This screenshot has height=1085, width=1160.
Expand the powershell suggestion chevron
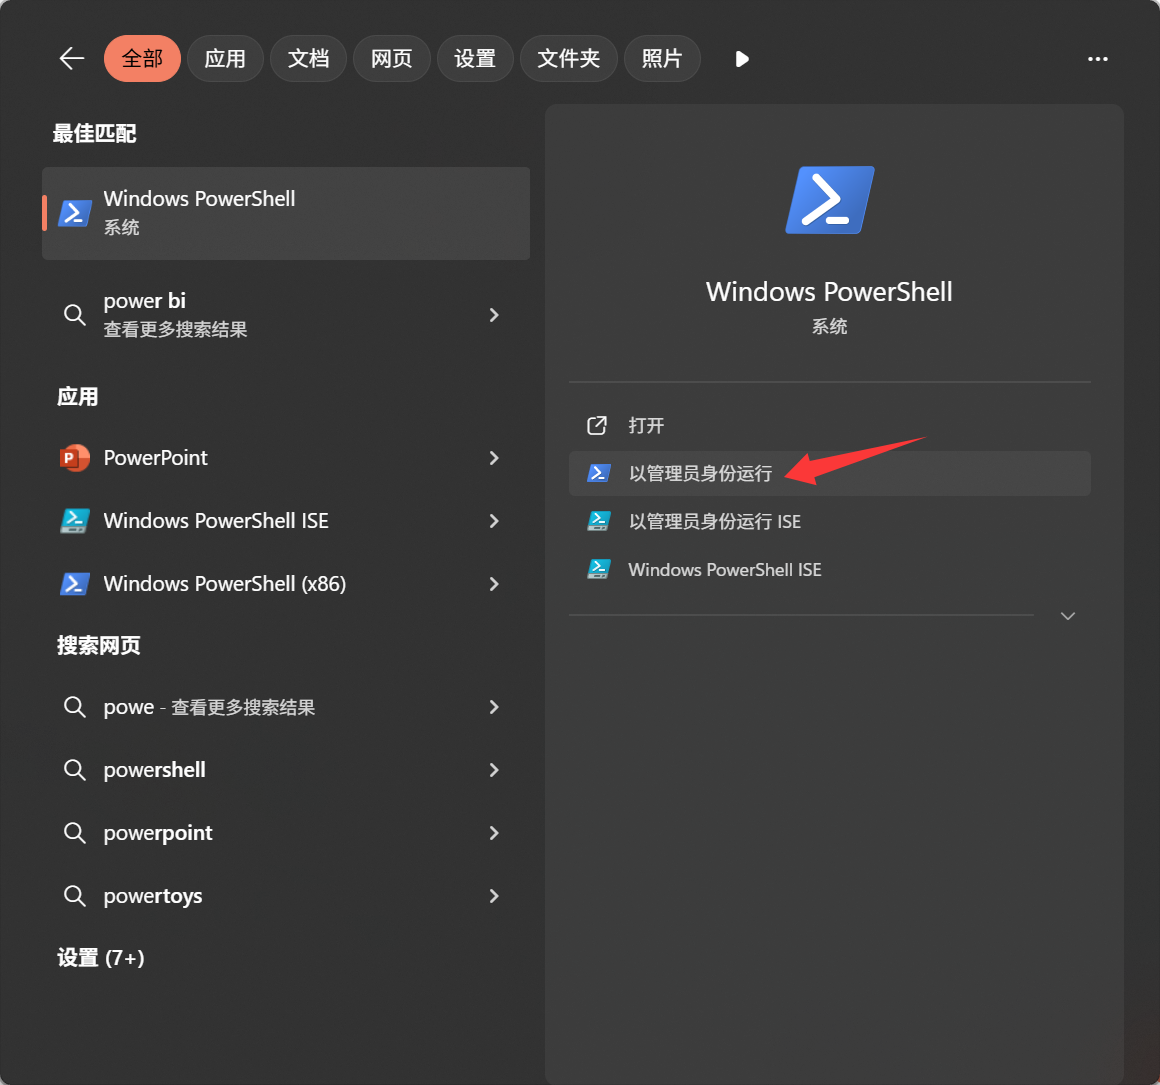coord(494,770)
